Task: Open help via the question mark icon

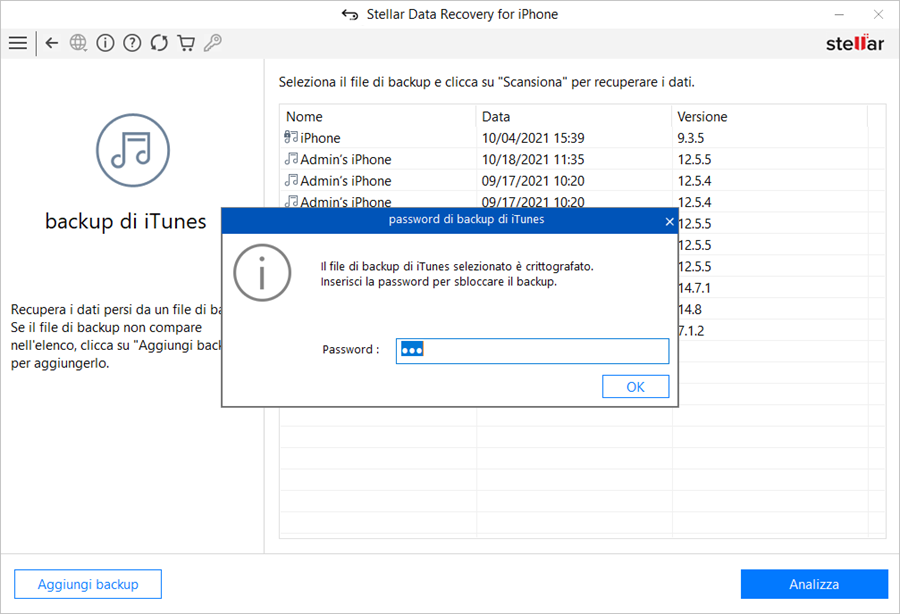Action: tap(132, 43)
